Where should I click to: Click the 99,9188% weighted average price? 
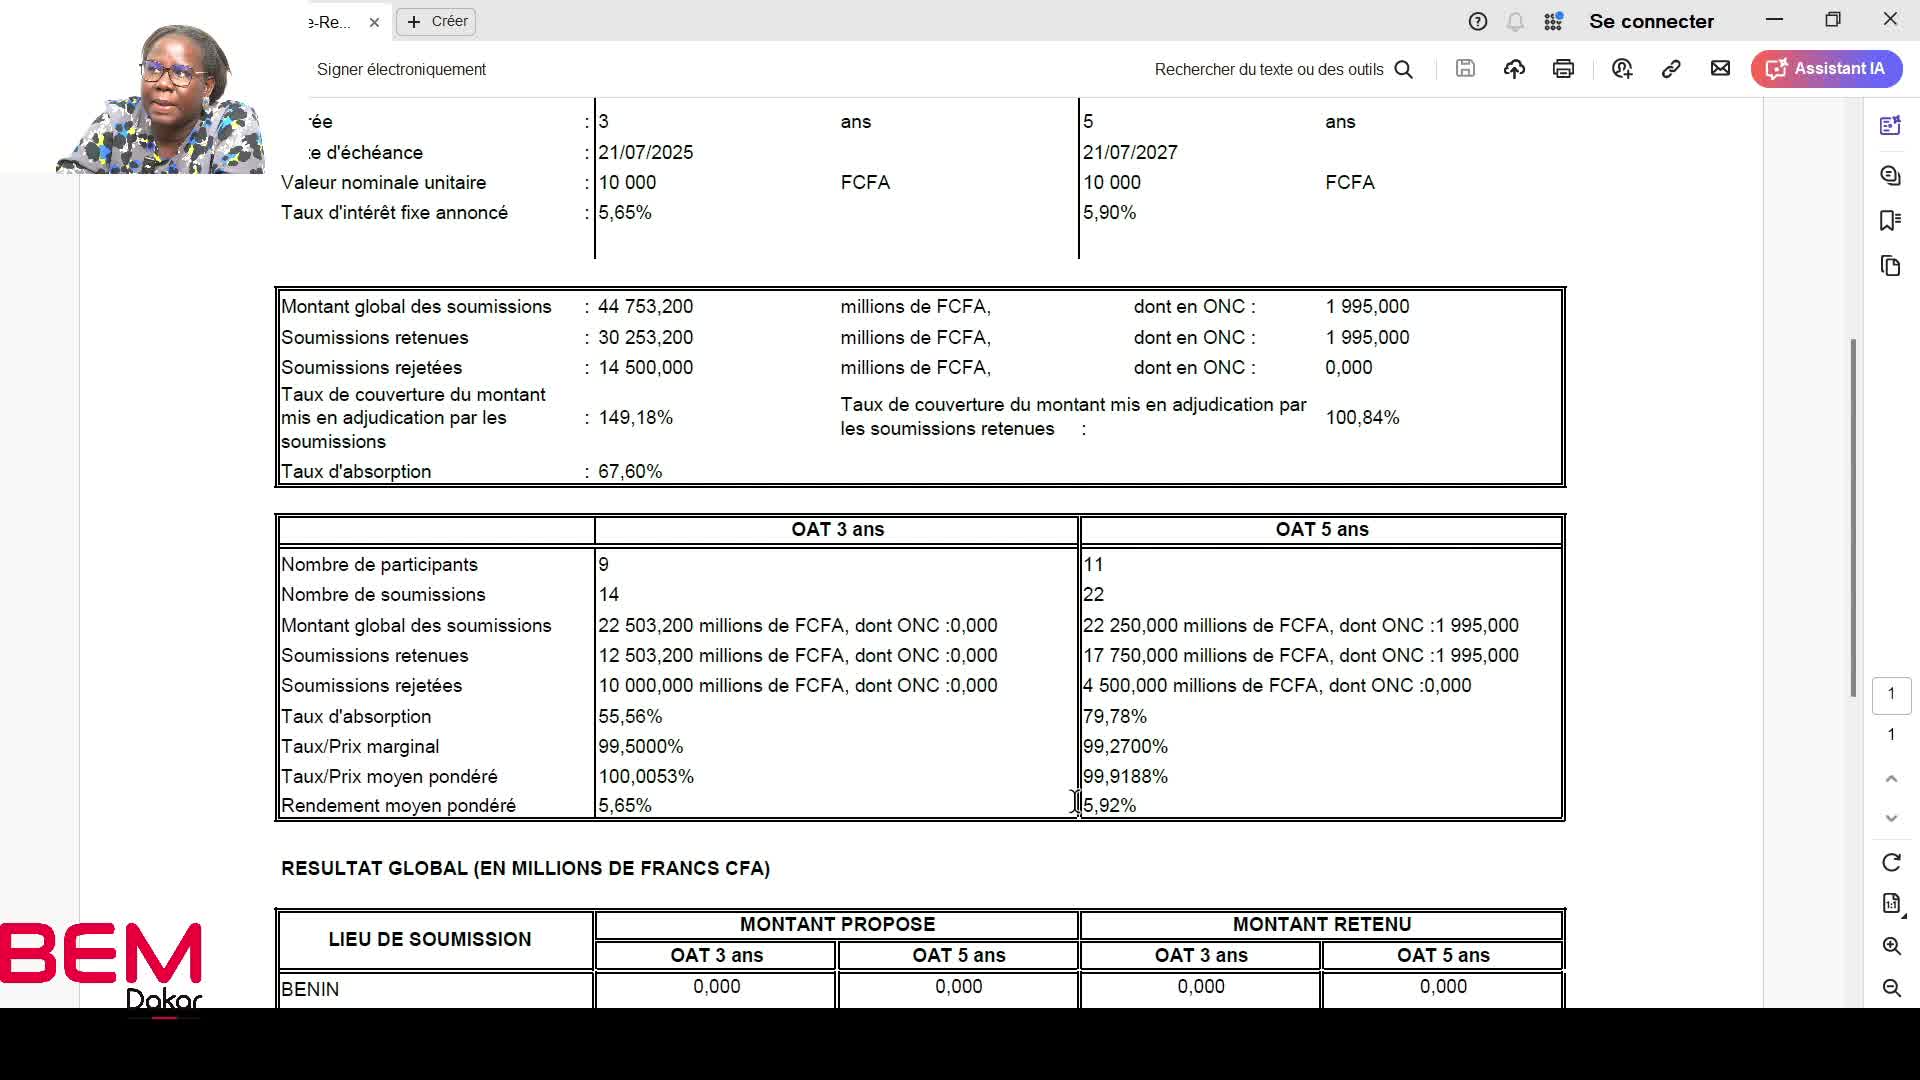(x=1125, y=777)
